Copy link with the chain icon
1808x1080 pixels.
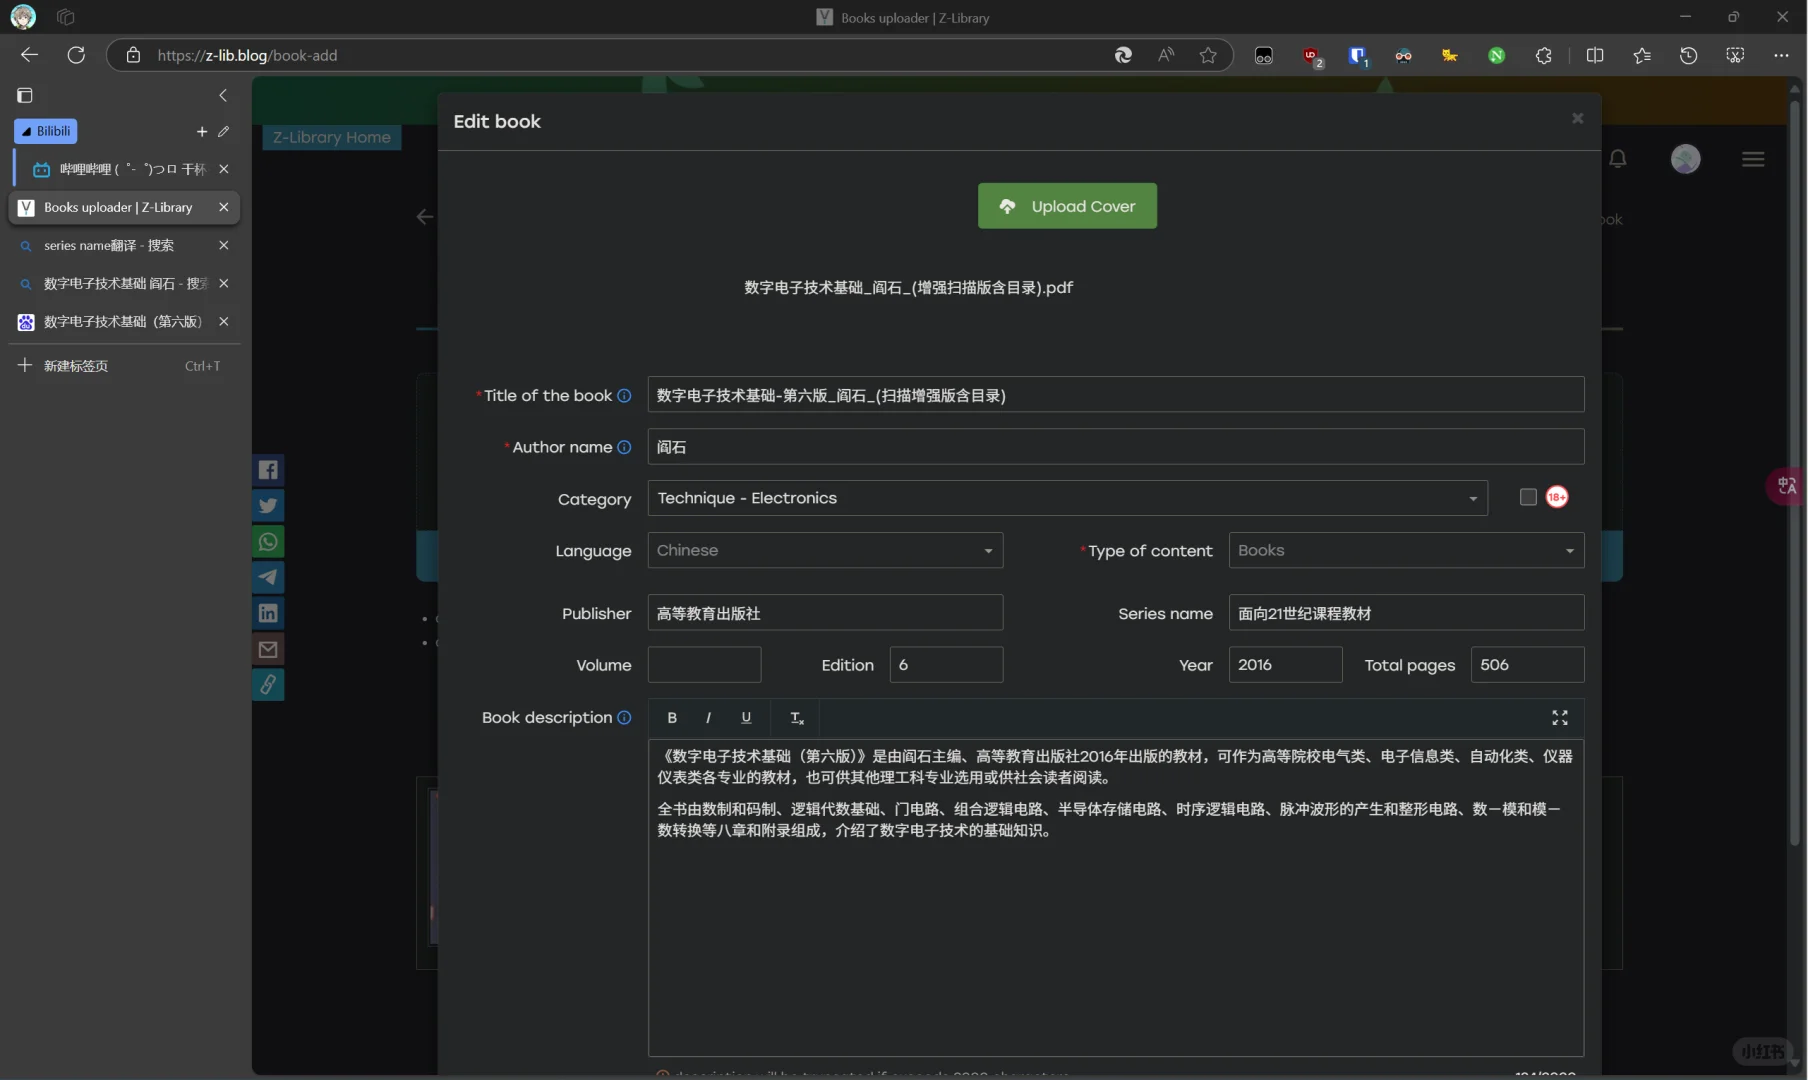coord(268,685)
